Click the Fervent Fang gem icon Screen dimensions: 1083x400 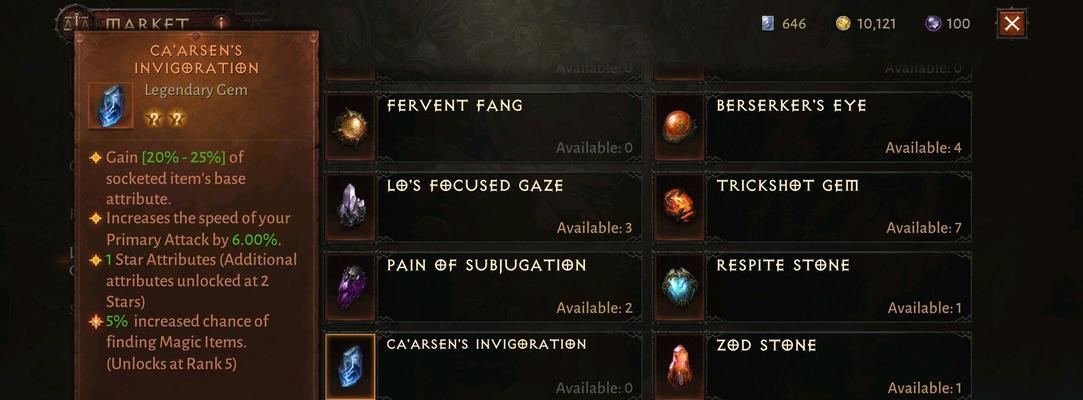click(x=349, y=127)
